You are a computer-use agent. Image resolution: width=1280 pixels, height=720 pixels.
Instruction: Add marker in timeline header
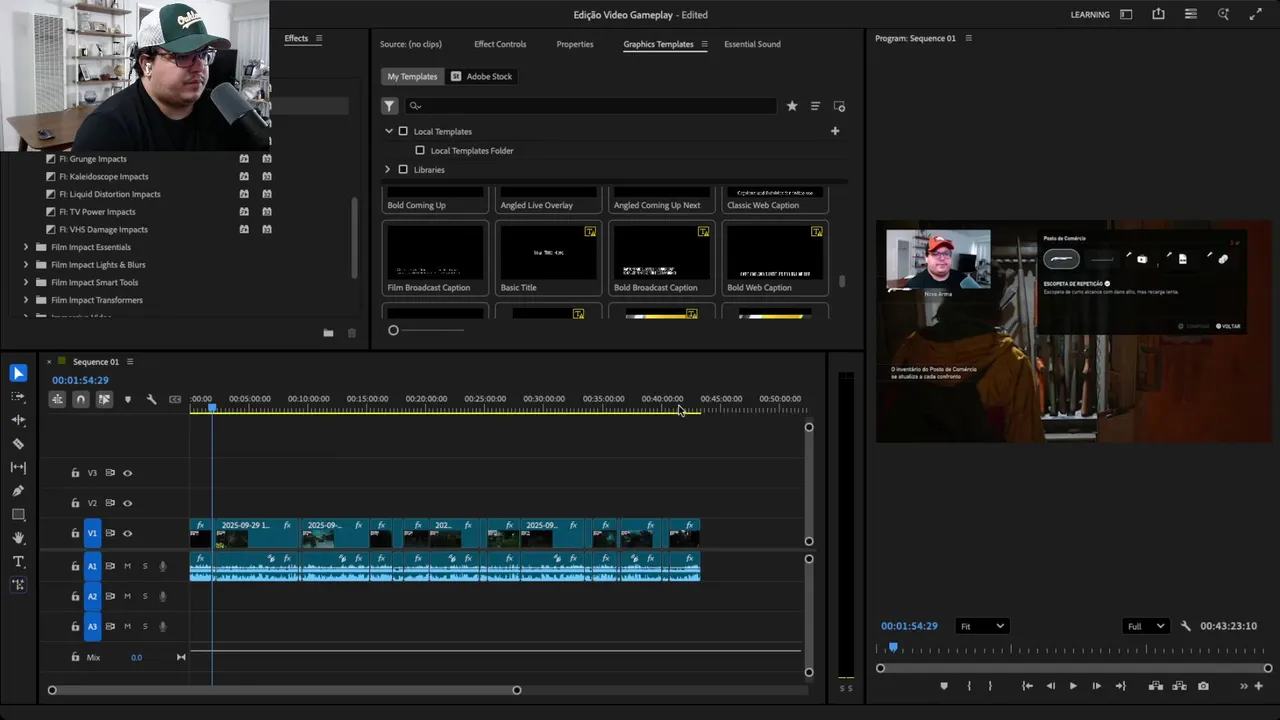[127, 399]
